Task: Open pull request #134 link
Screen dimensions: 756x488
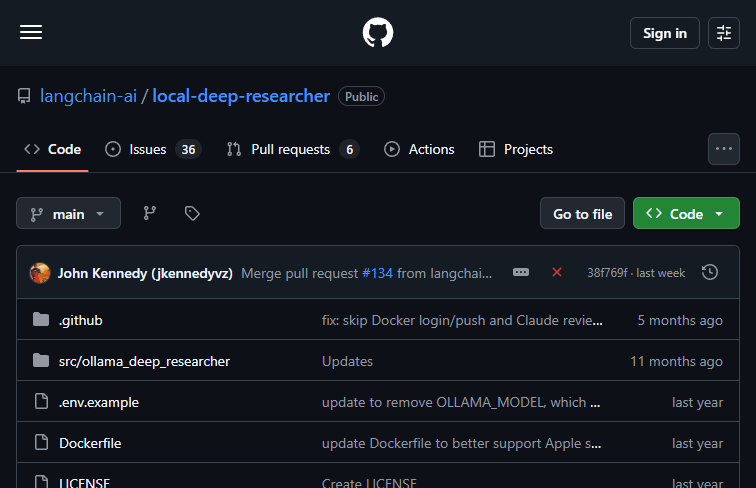Action: pyautogui.click(x=378, y=273)
